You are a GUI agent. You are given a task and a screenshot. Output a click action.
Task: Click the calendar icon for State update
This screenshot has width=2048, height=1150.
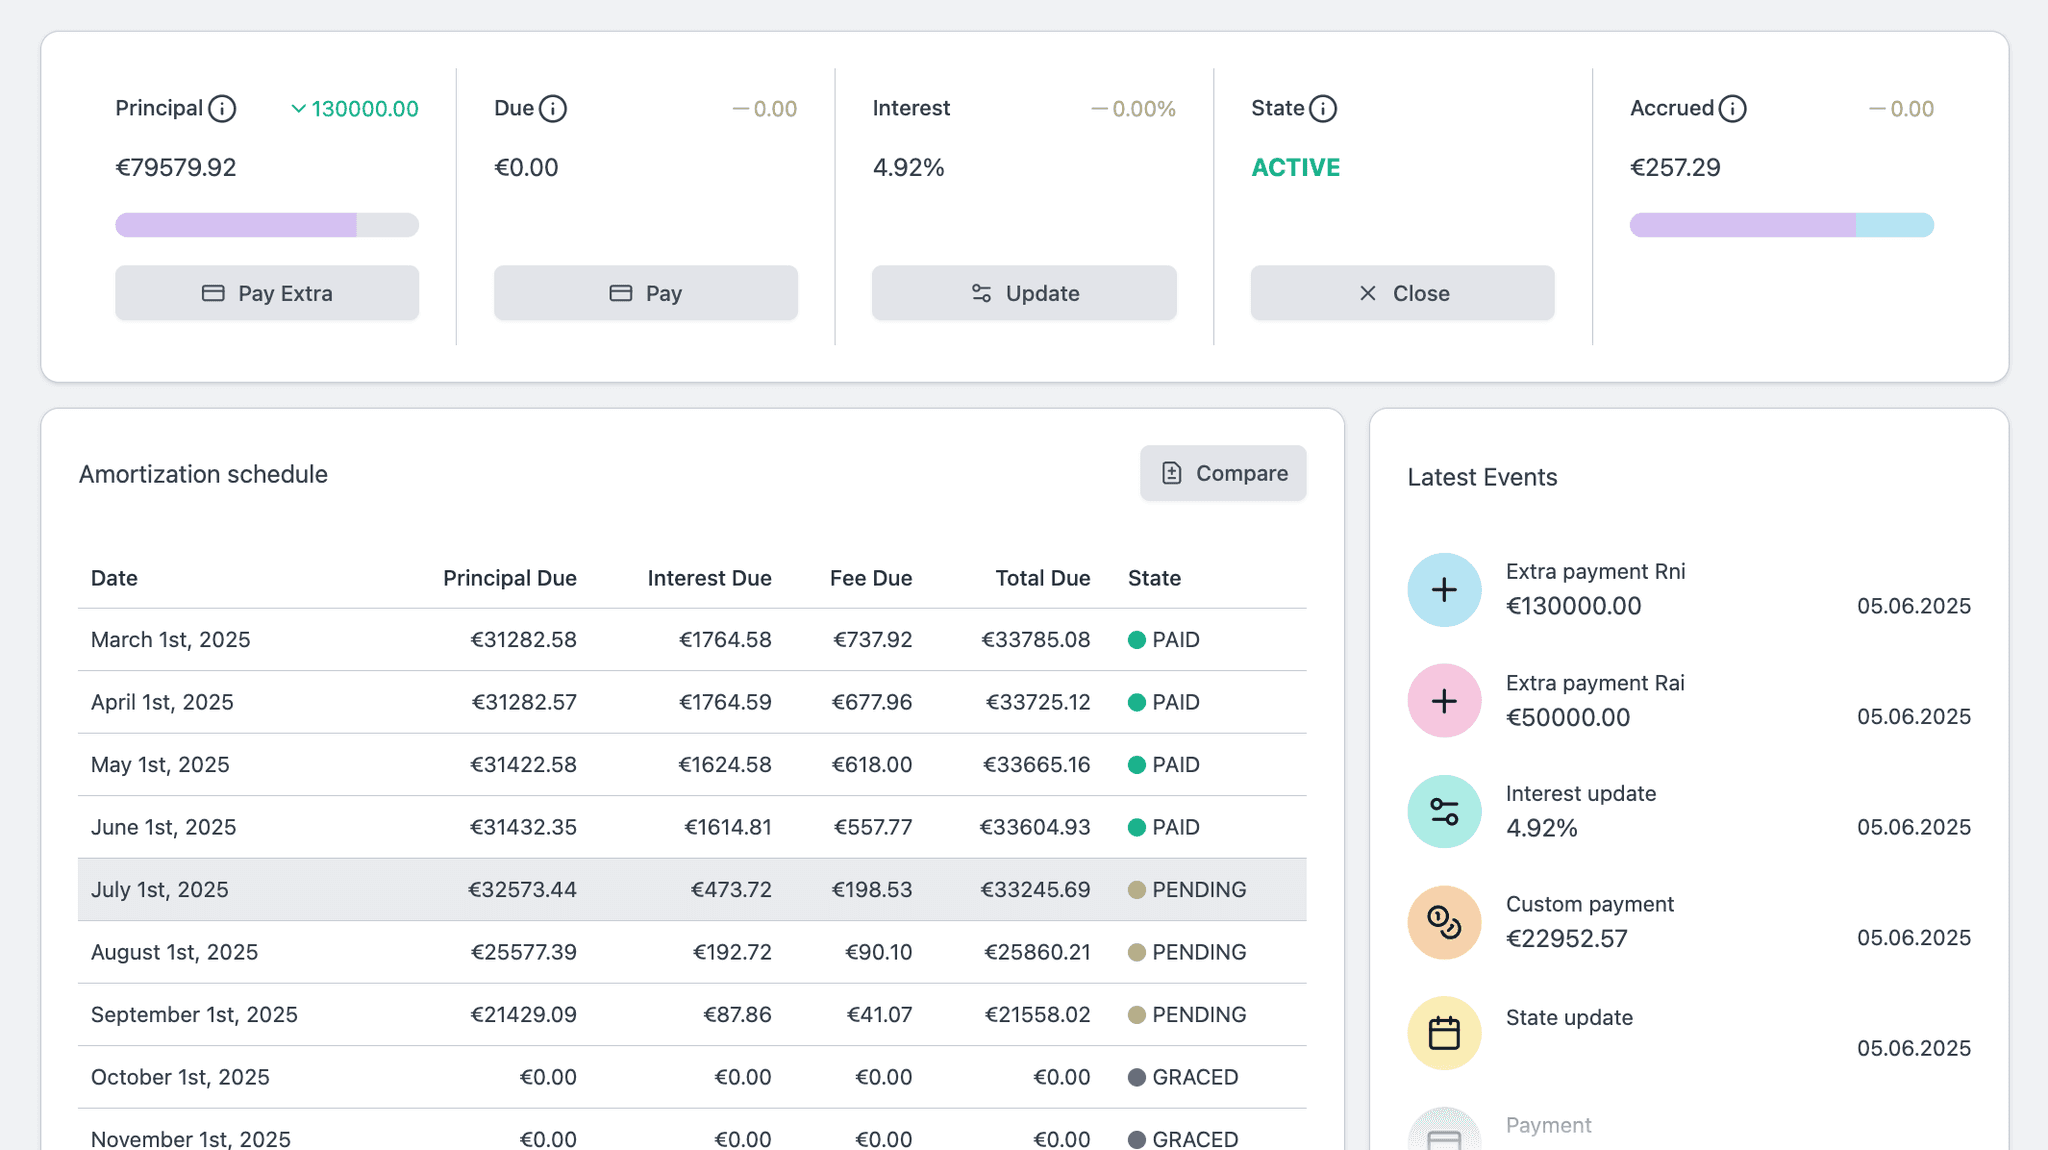pos(1444,1031)
